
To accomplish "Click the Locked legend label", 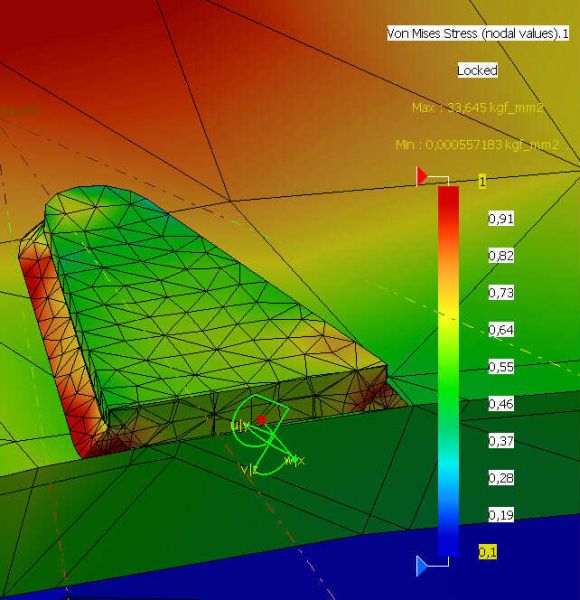I will point(477,70).
